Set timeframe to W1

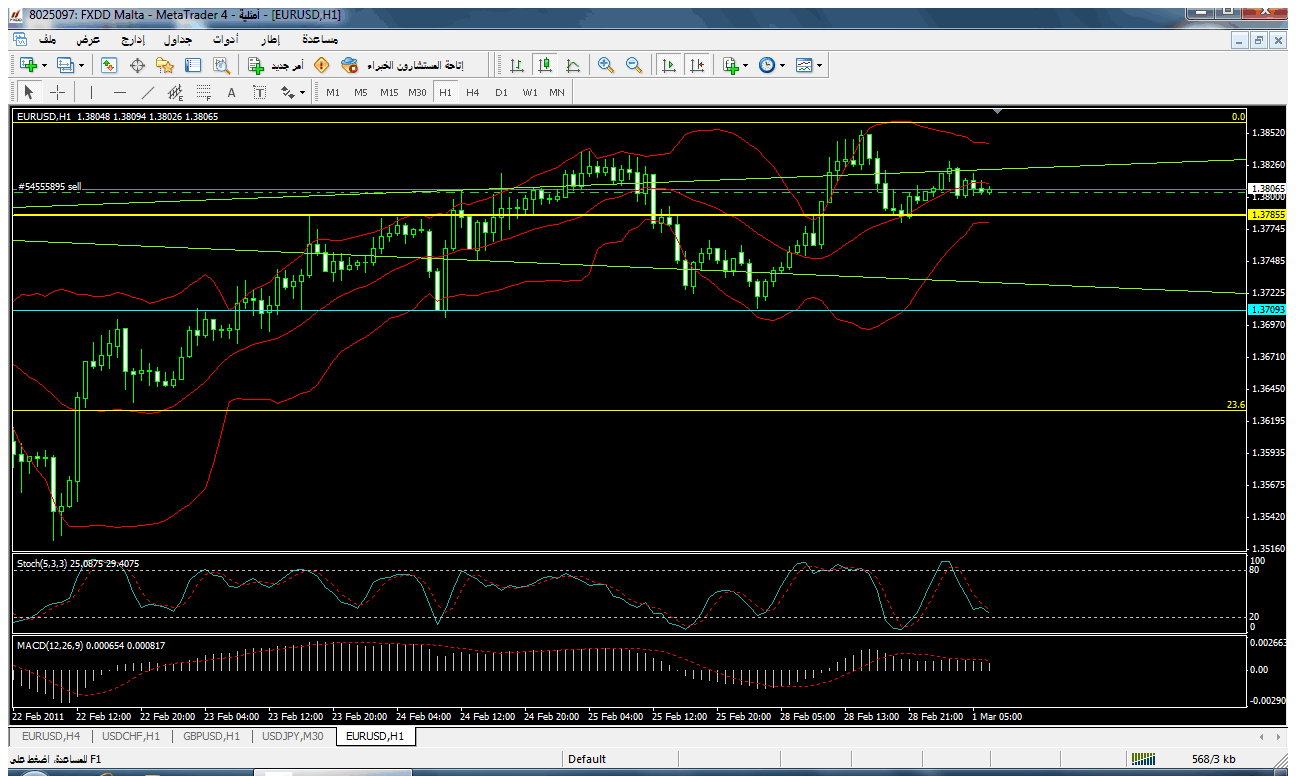click(529, 92)
